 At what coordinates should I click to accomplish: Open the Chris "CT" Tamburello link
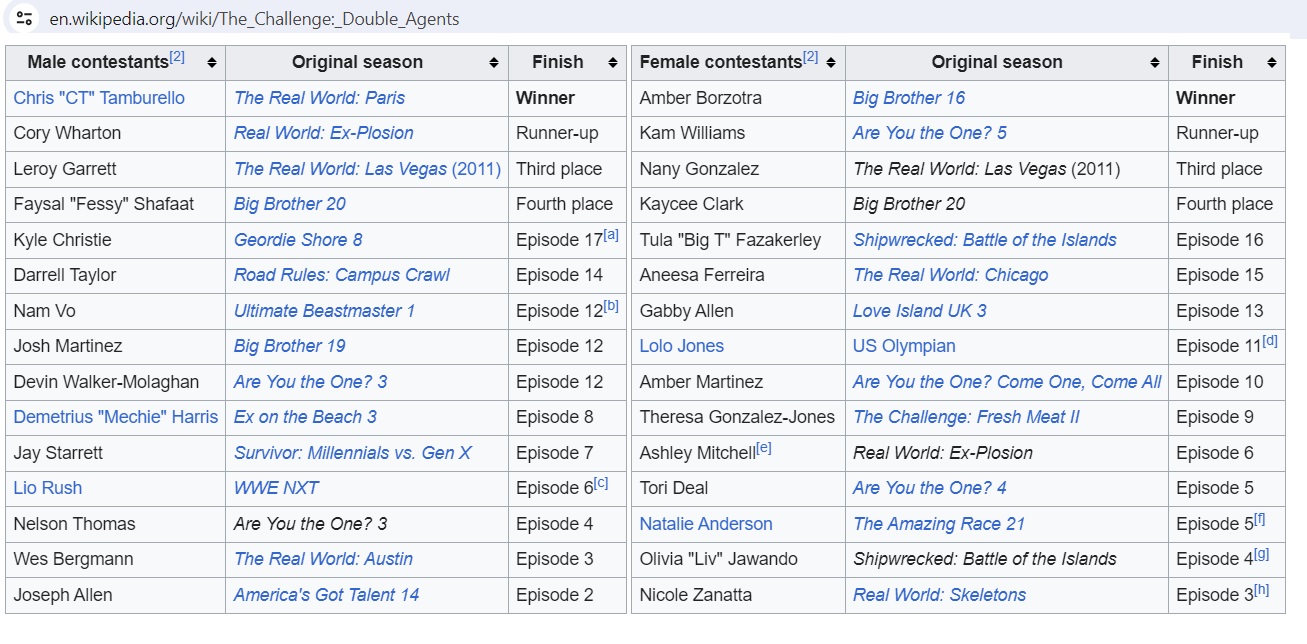click(x=99, y=98)
